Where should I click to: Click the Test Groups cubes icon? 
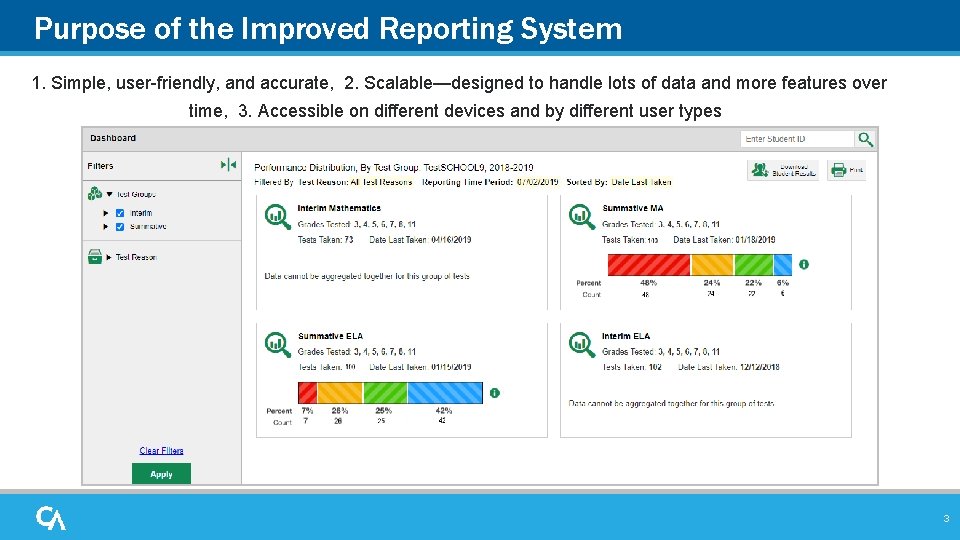pyautogui.click(x=95, y=194)
